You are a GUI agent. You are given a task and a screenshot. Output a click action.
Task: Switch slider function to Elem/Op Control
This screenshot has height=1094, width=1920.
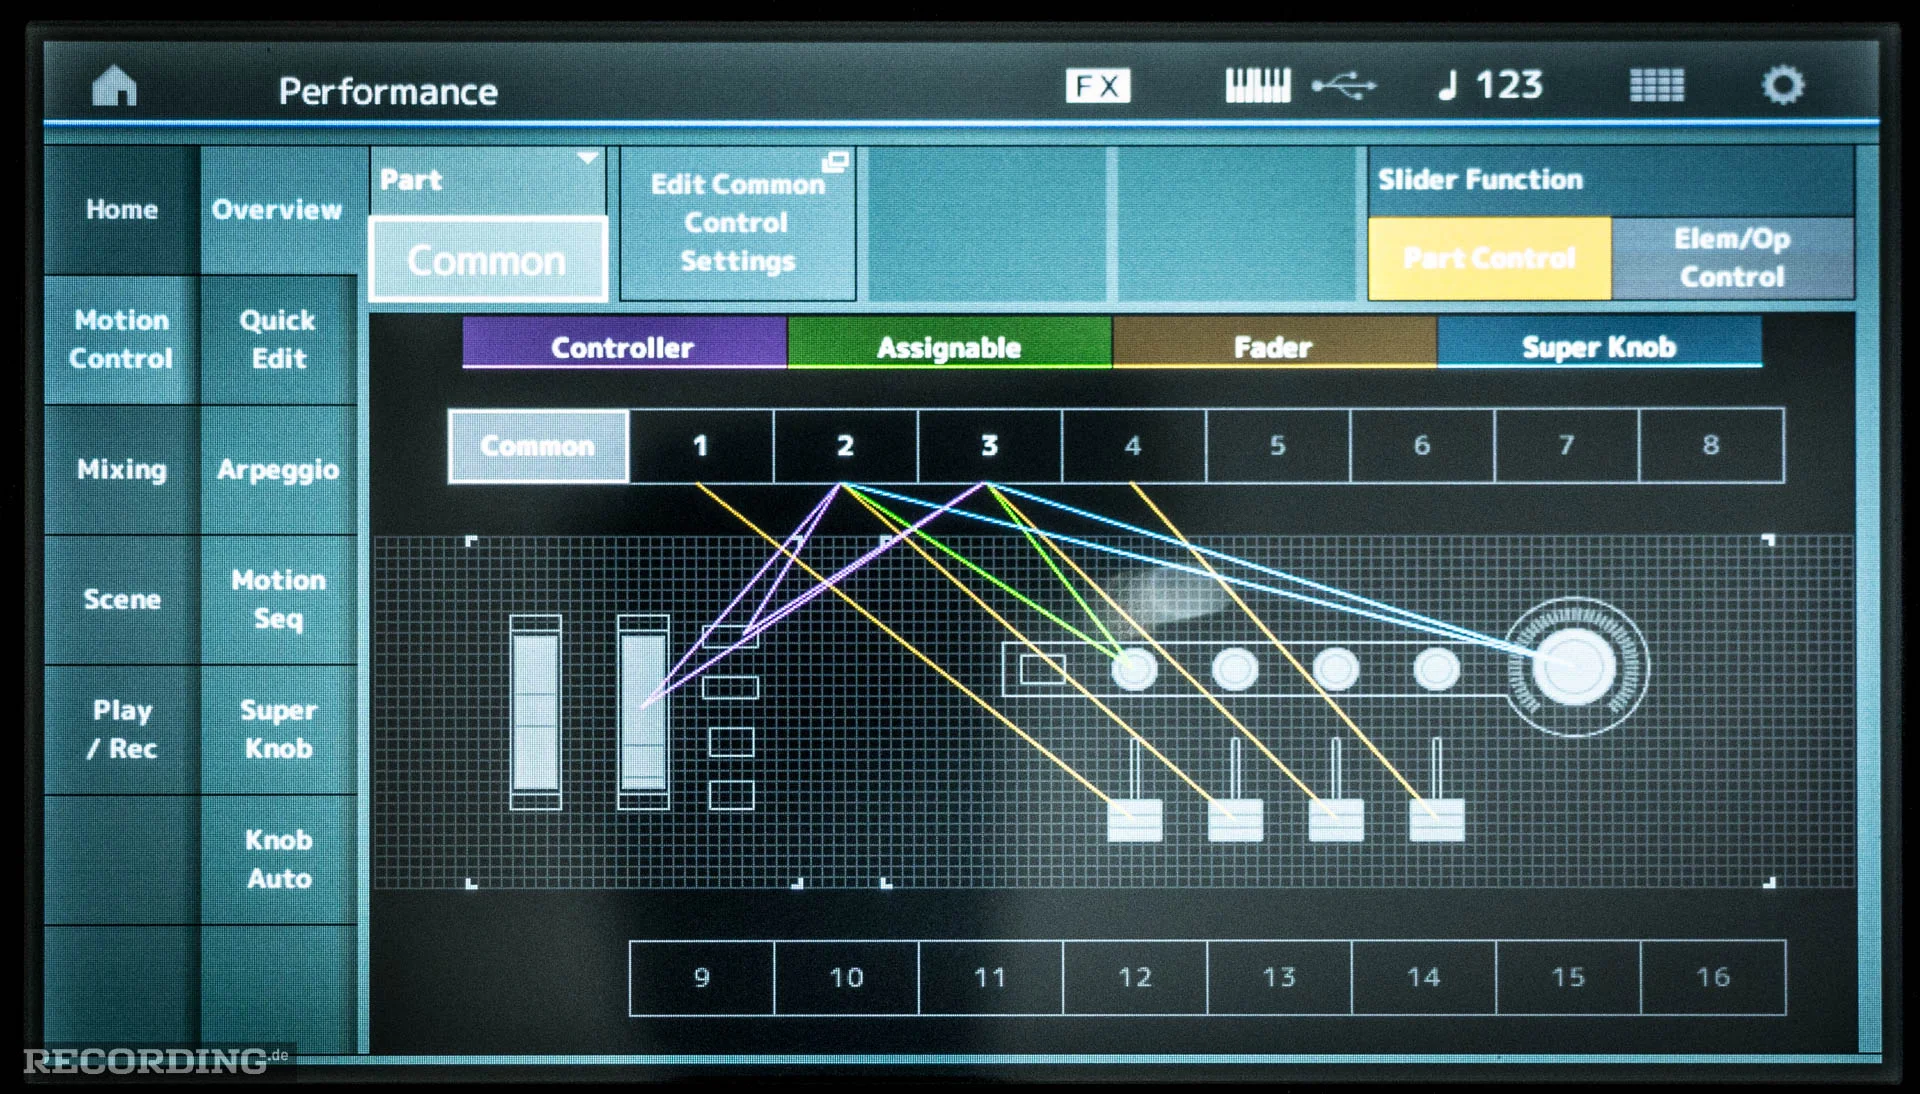(x=1733, y=258)
